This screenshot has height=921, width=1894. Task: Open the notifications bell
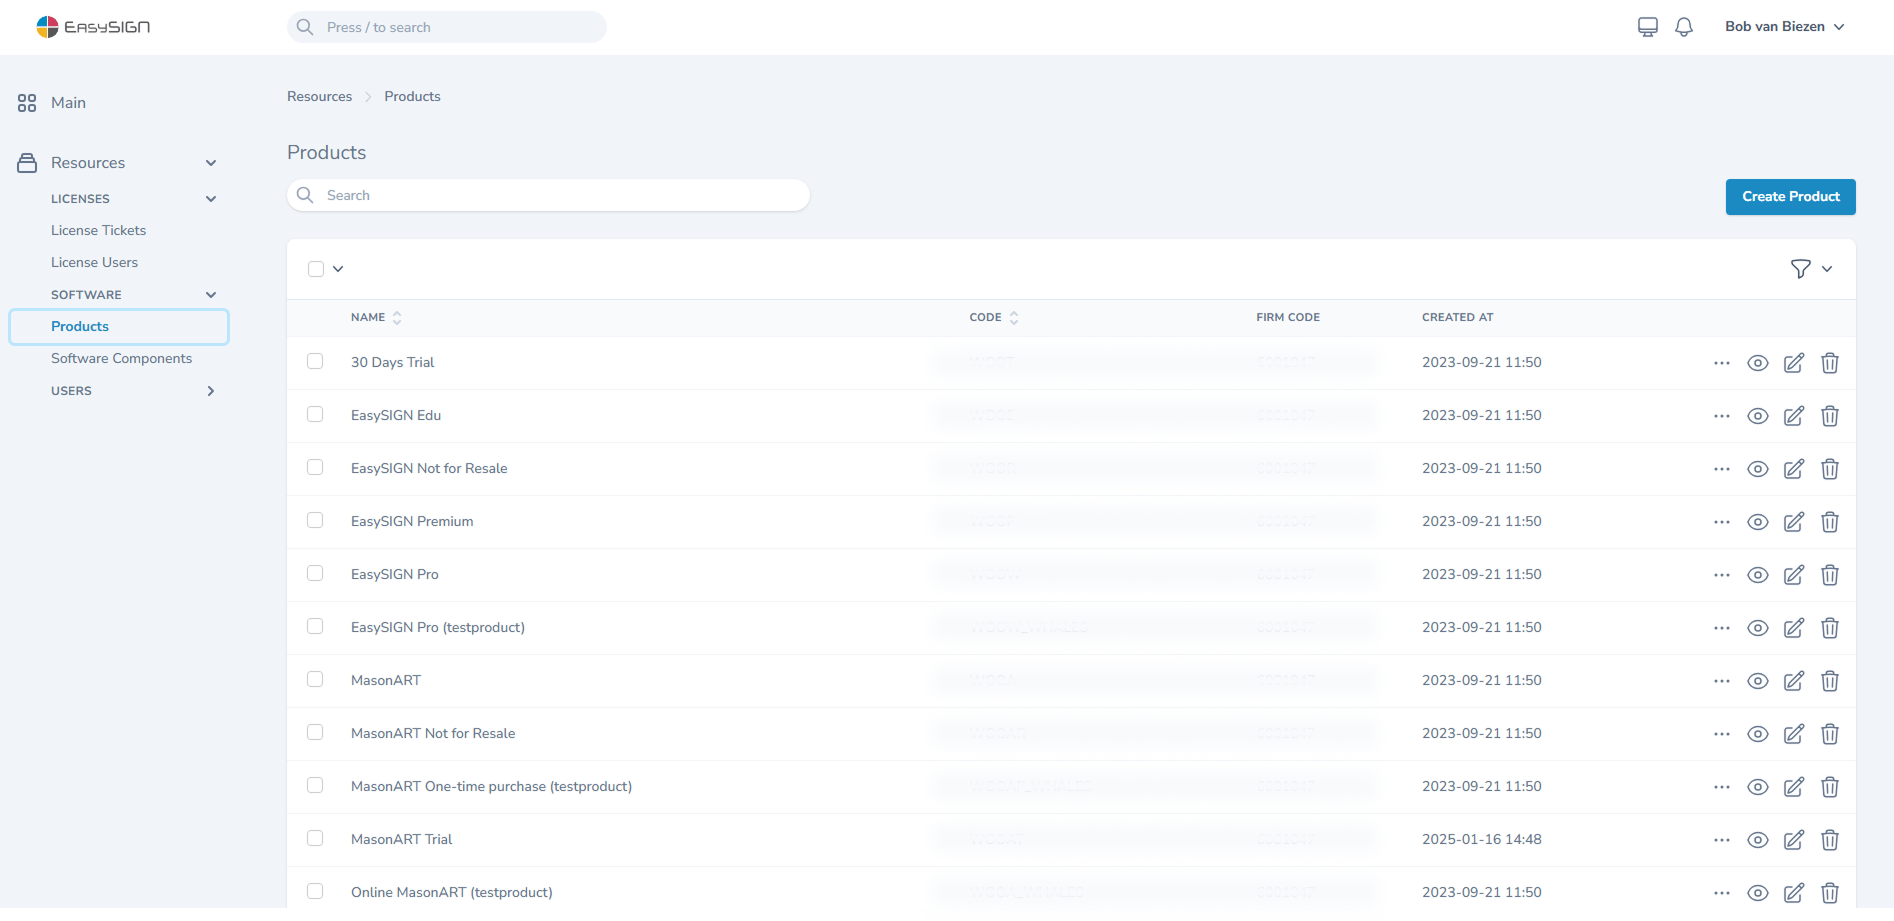click(x=1684, y=27)
